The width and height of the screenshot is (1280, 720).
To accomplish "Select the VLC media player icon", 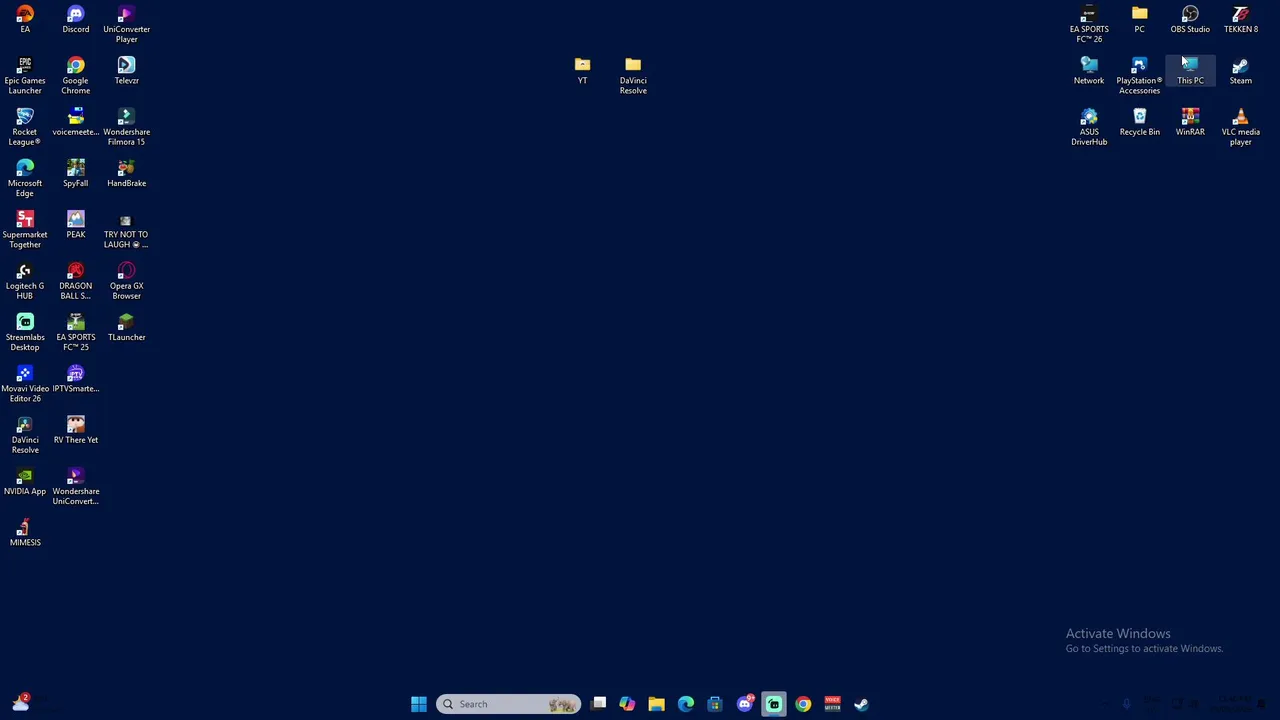I will [1241, 127].
